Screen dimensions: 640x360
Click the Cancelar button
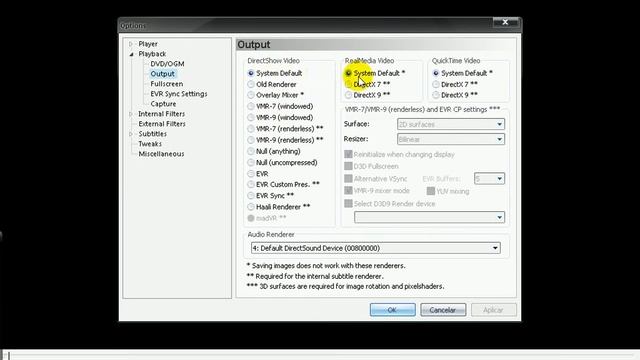443,310
